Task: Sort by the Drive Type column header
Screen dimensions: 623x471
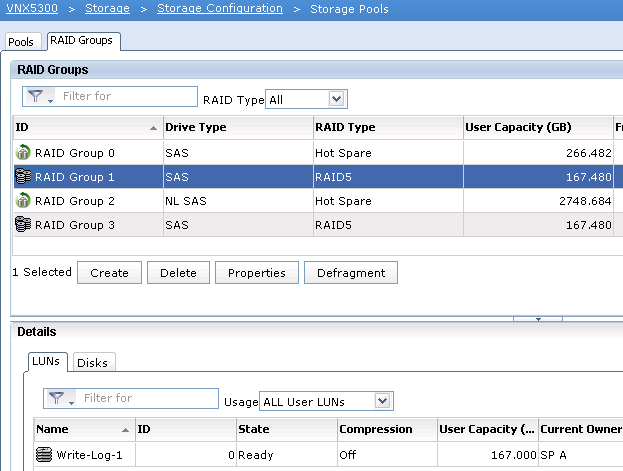Action: [238, 128]
